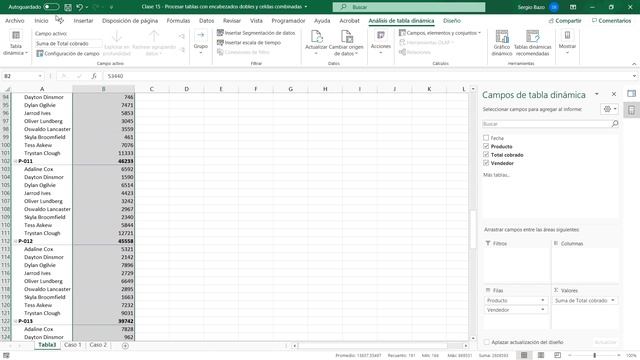Open Suma de Total cobrado dropdown

[x=613, y=300]
